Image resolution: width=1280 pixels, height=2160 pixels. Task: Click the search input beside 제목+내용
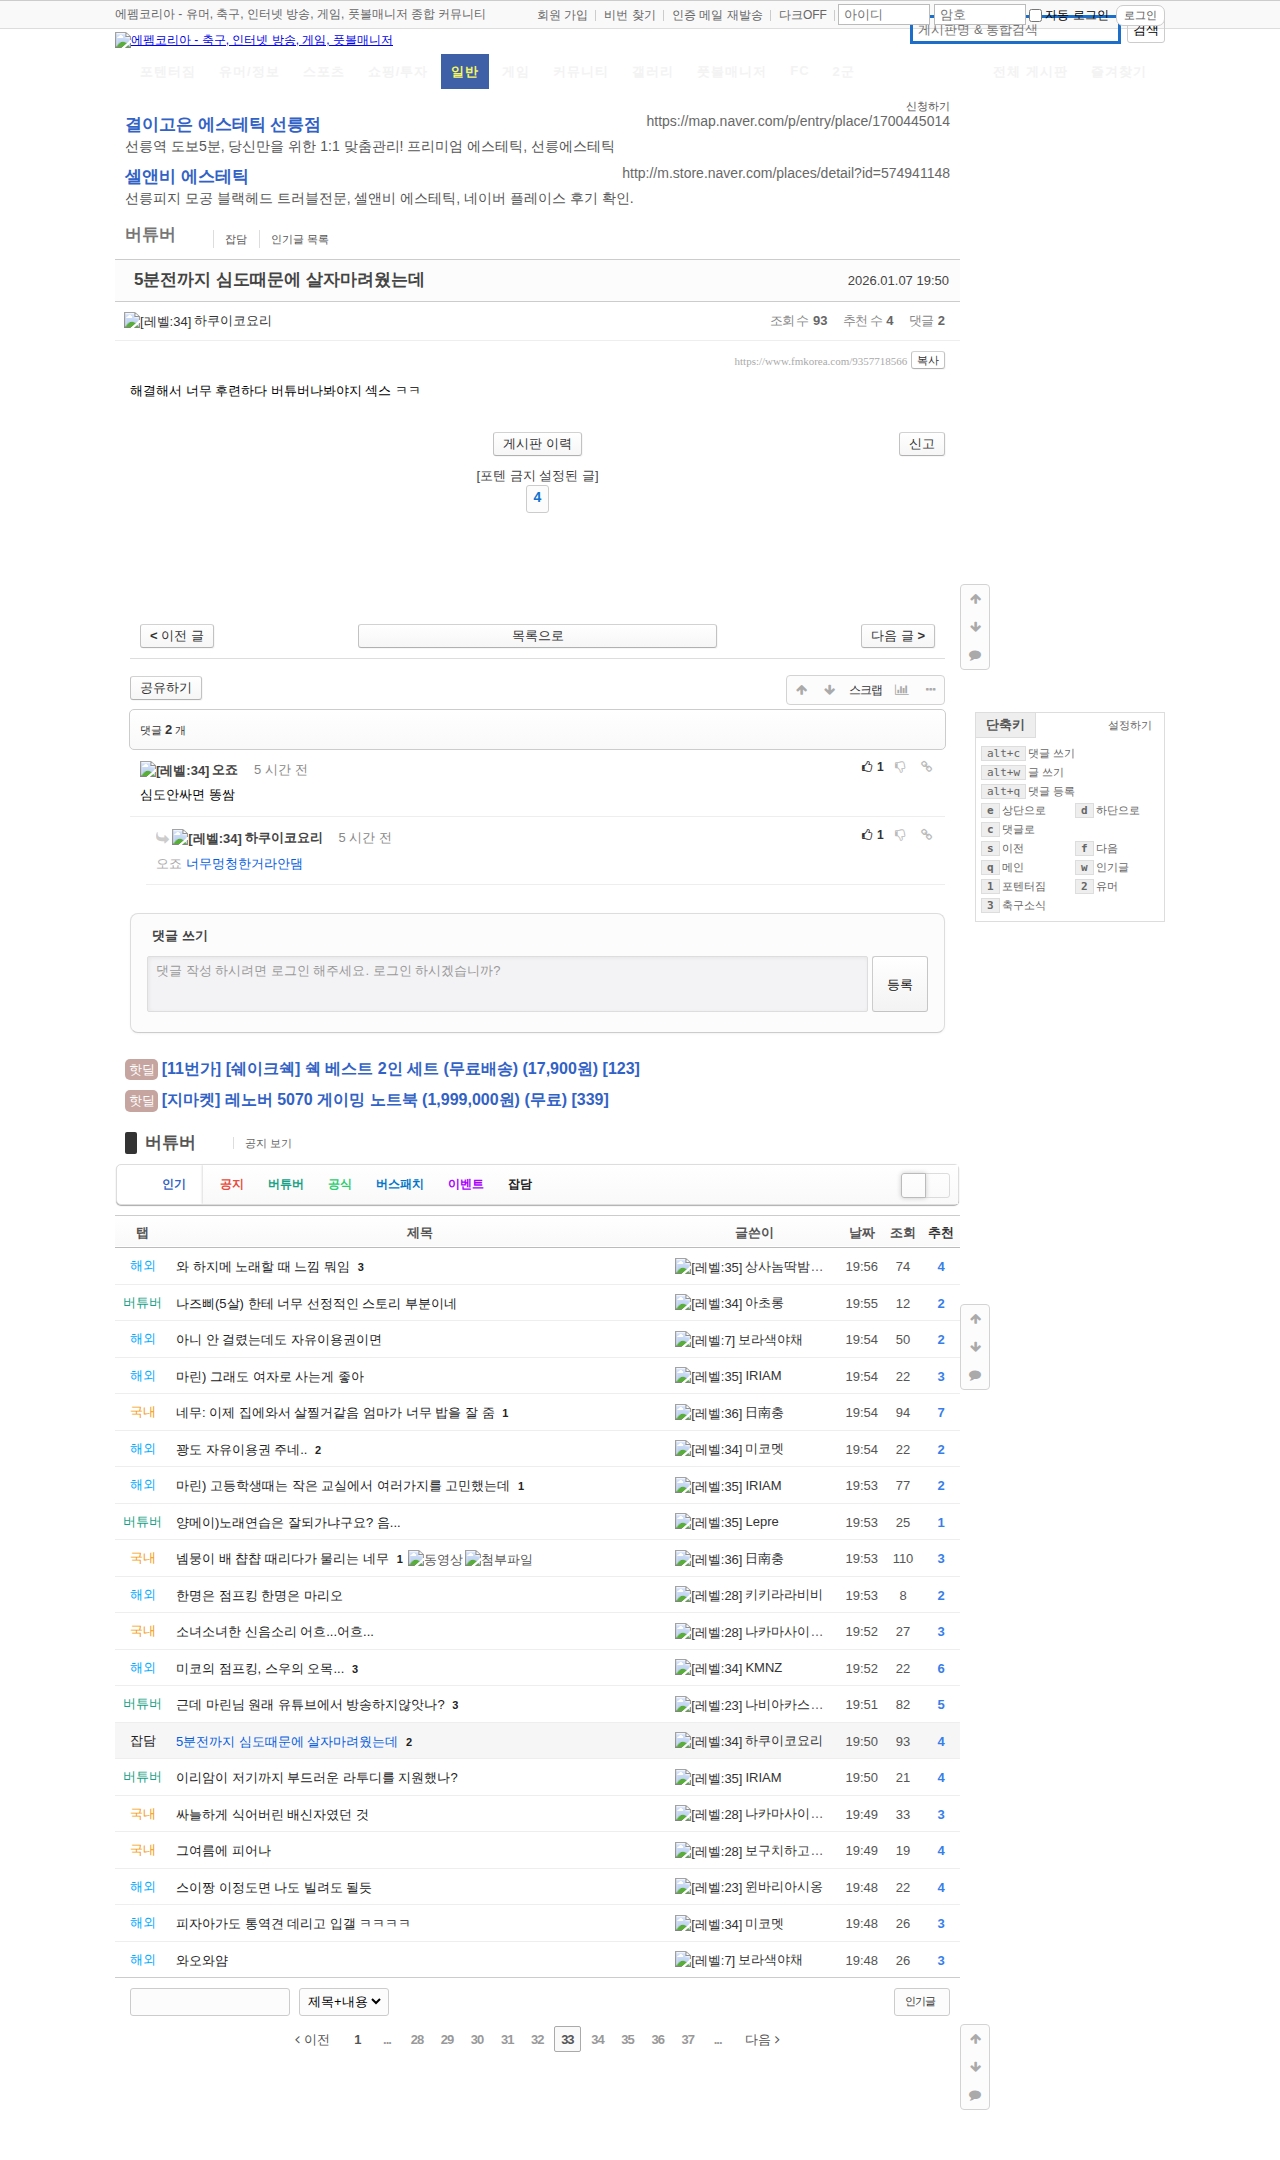210,2001
